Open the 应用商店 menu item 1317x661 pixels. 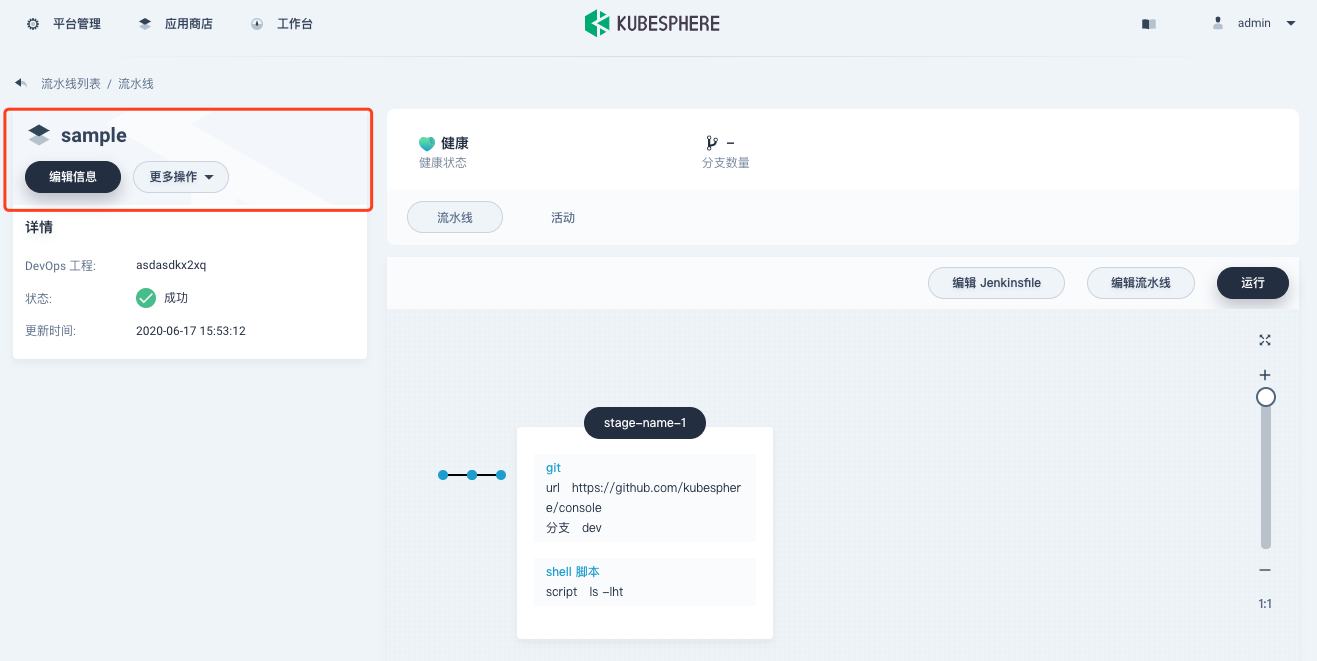(189, 24)
